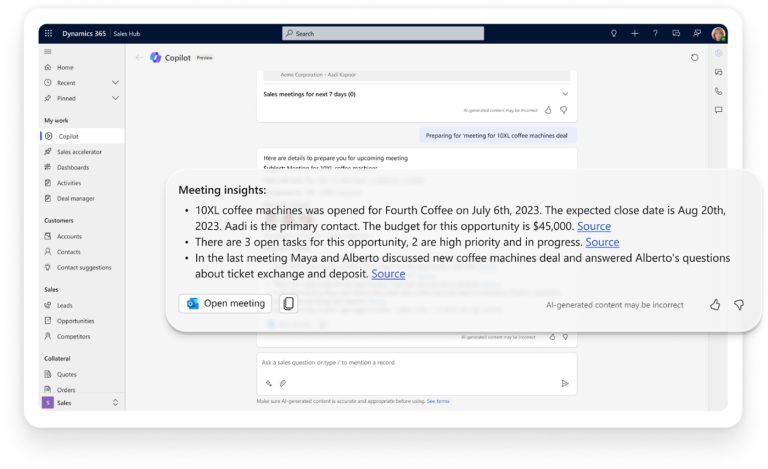Open the phone dialer icon in right rail
768x469 pixels.
point(718,91)
